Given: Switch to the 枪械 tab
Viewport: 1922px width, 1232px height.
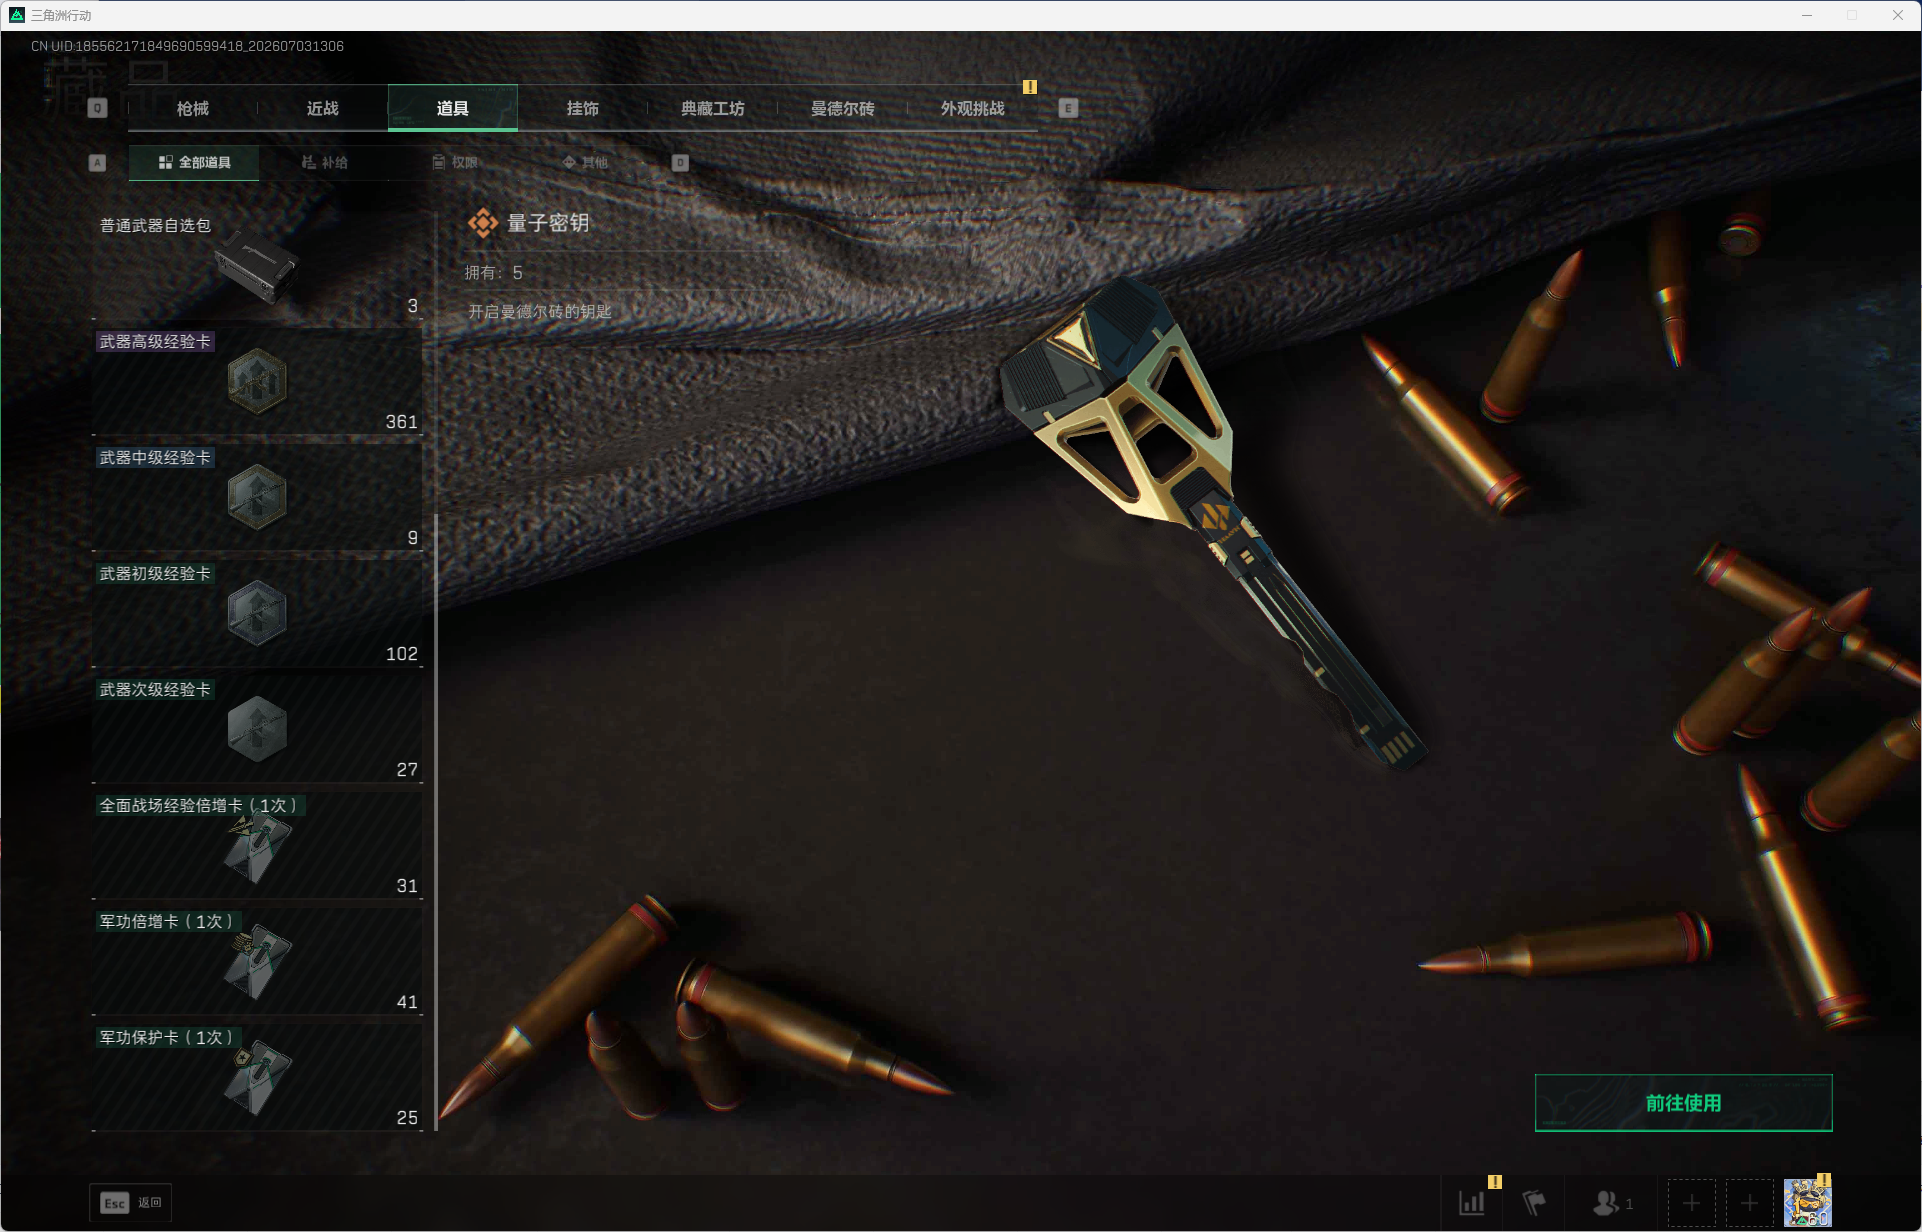Looking at the screenshot, I should pos(193,108).
